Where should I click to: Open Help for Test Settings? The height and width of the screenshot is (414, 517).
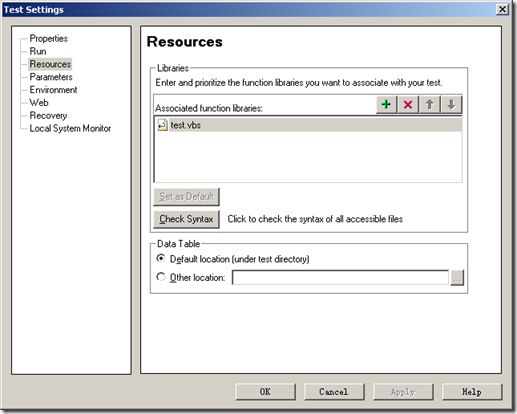pos(472,392)
